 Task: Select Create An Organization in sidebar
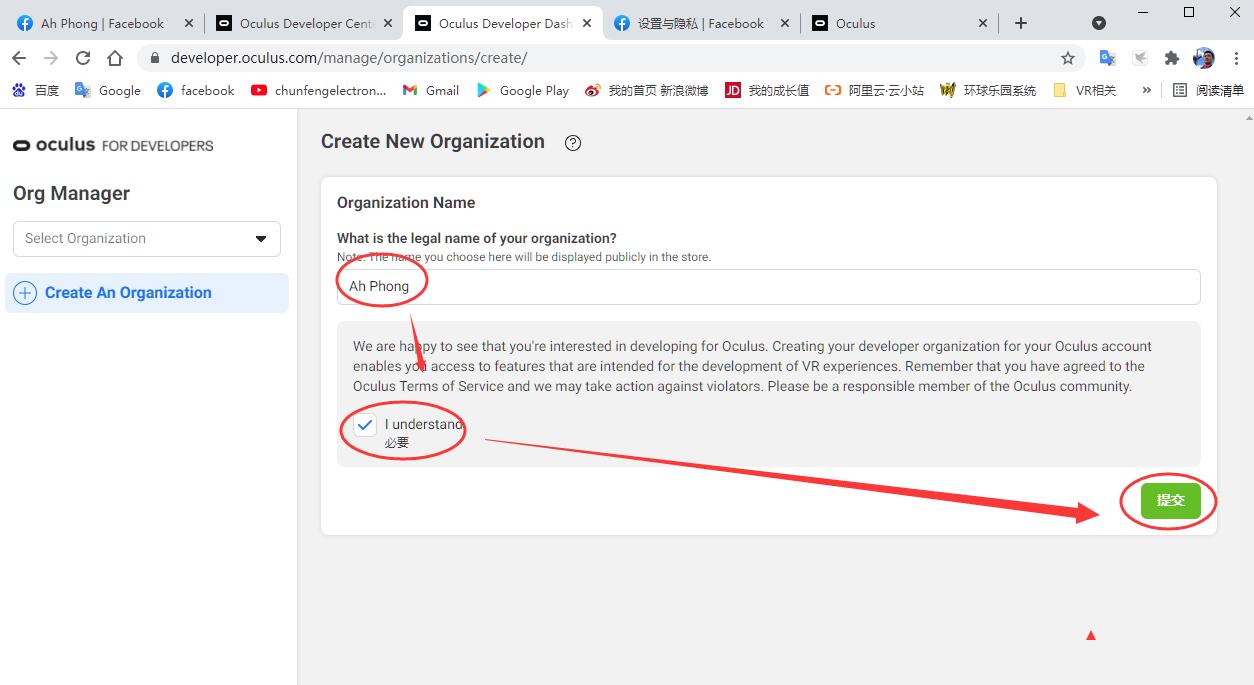(x=147, y=293)
